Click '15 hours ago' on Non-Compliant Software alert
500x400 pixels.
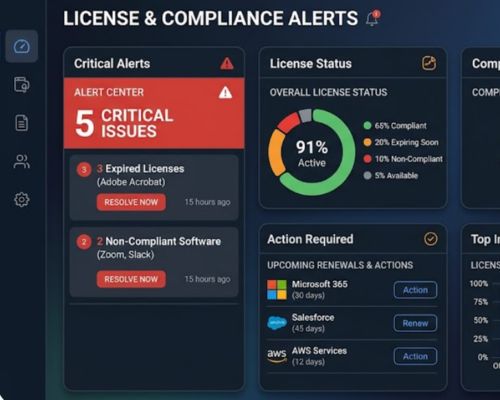(207, 279)
